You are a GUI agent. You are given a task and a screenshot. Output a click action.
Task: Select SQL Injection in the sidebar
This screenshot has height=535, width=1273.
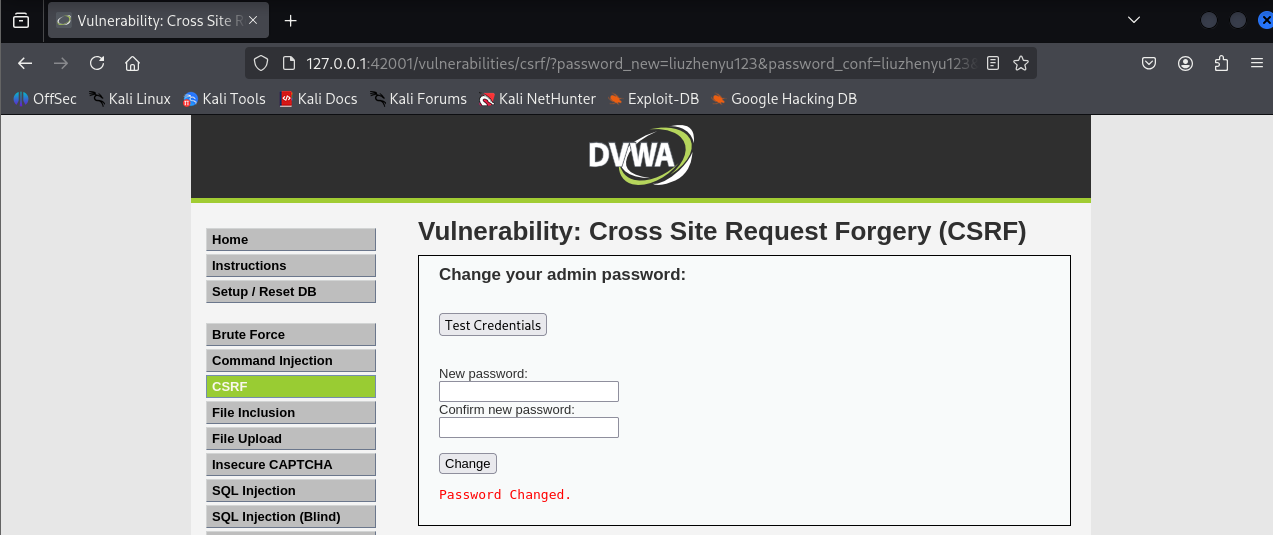[x=291, y=491]
